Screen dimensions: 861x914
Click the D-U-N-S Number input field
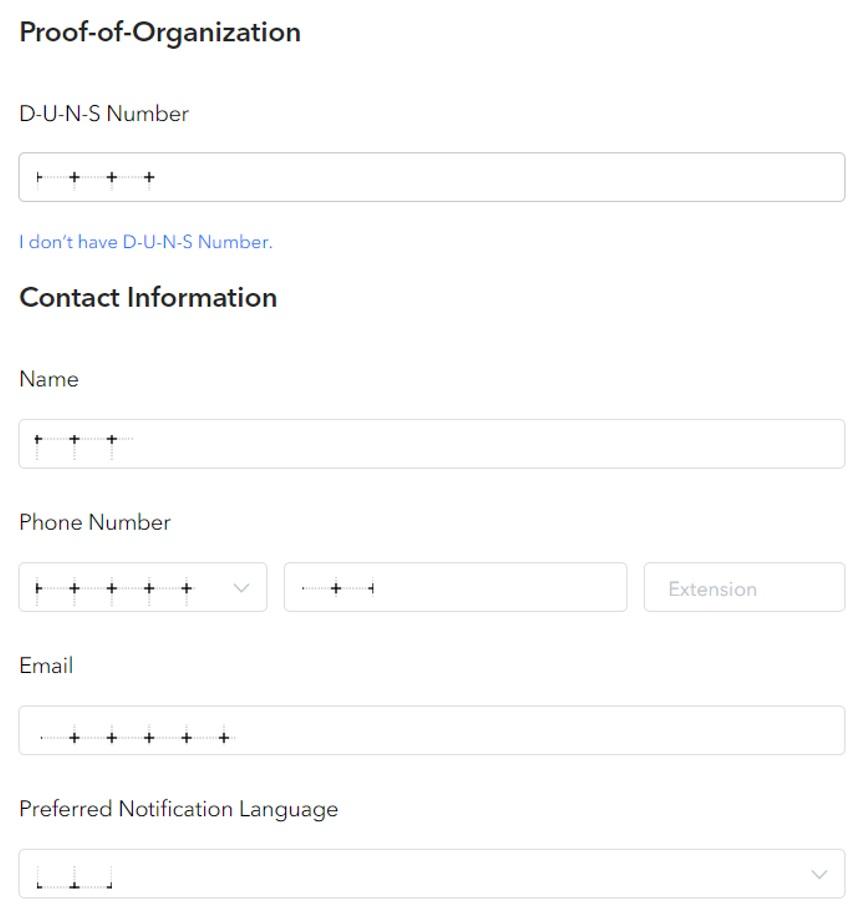pyautogui.click(x=431, y=177)
